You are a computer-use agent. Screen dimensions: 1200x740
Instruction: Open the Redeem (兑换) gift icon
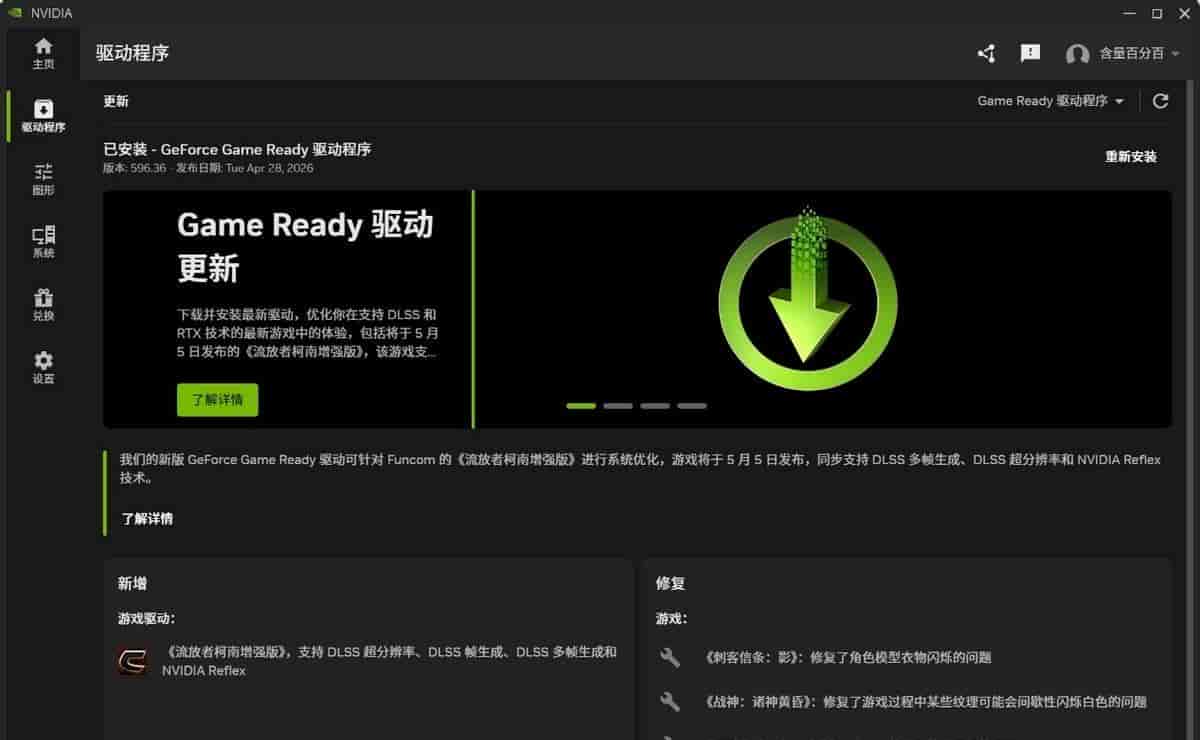pyautogui.click(x=43, y=305)
